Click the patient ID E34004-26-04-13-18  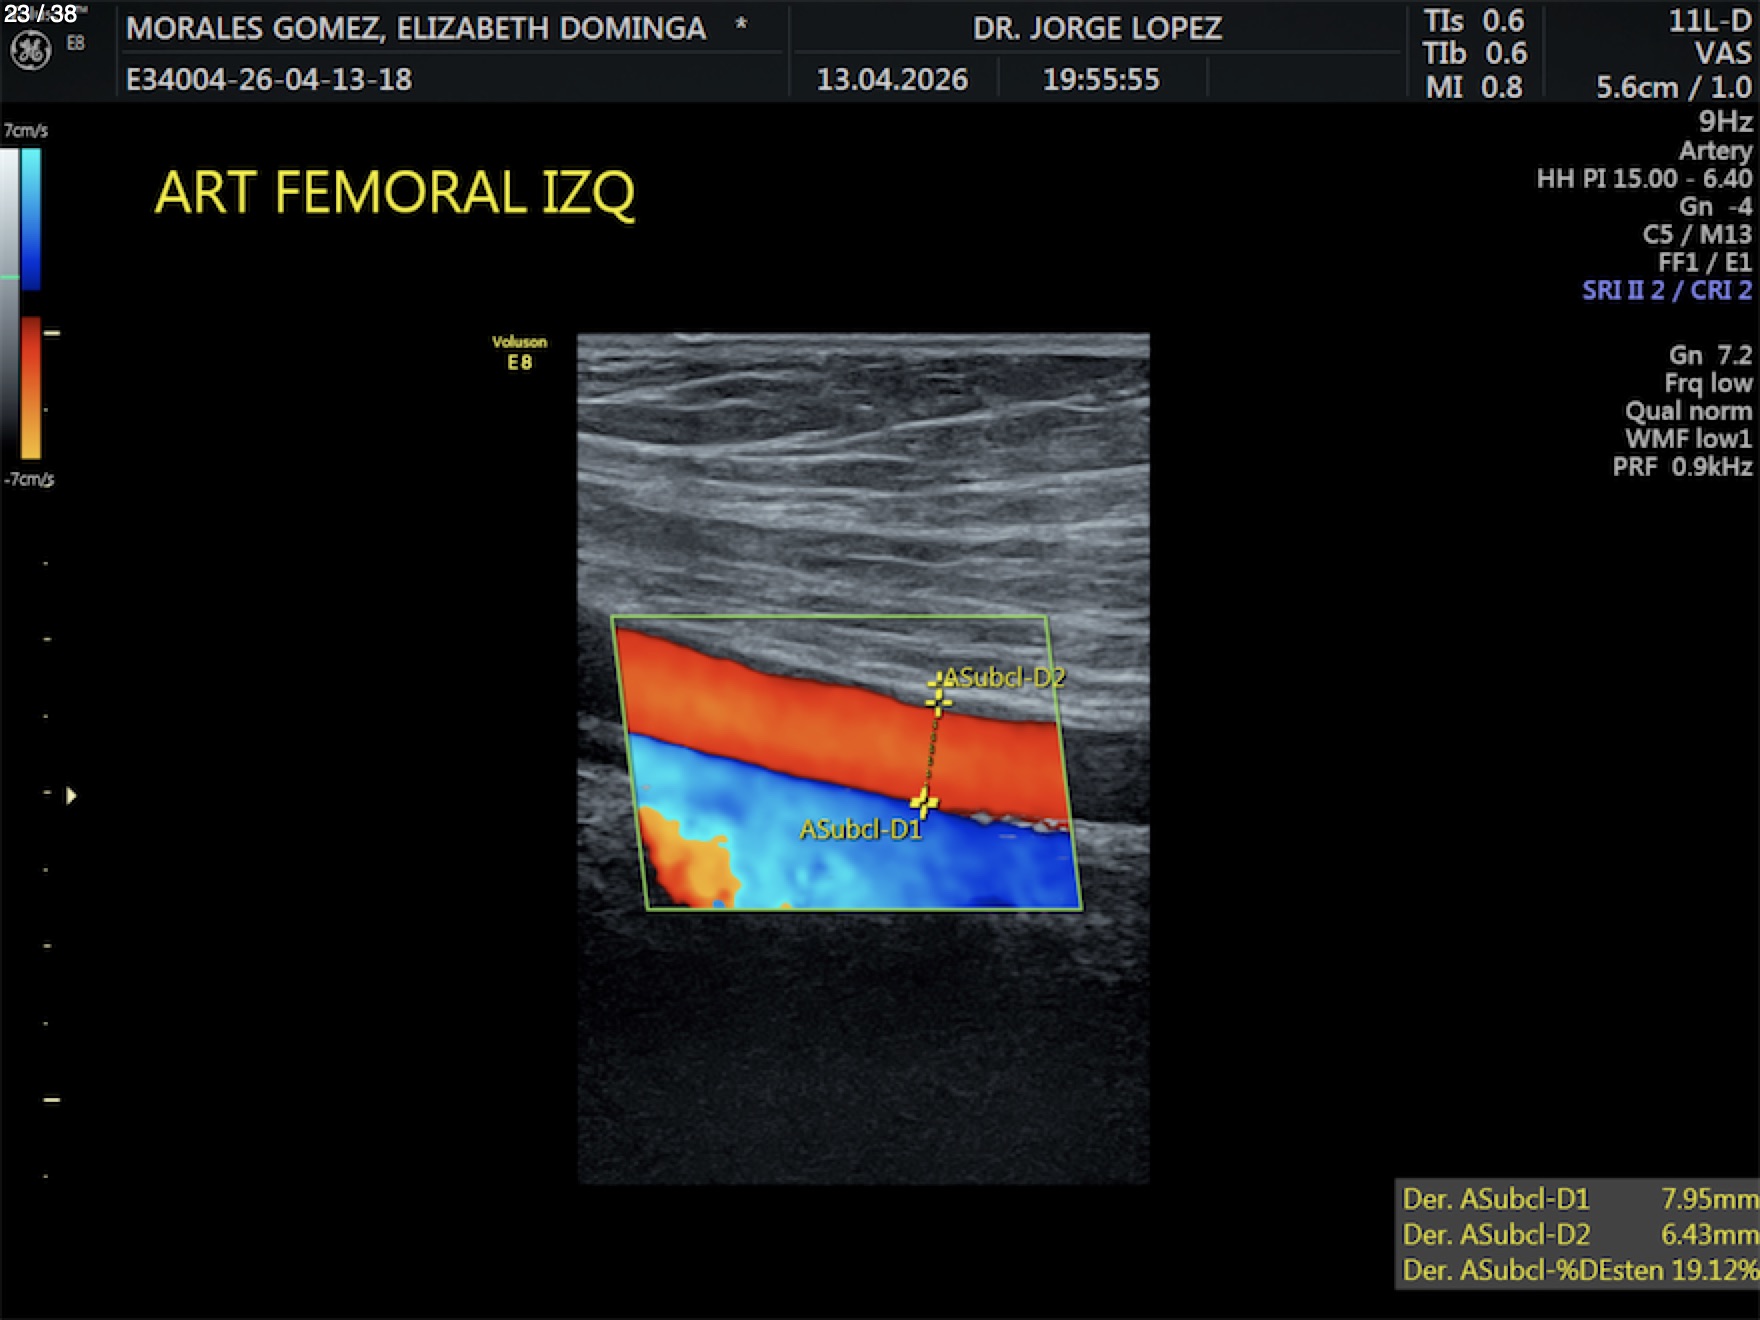pyautogui.click(x=269, y=79)
